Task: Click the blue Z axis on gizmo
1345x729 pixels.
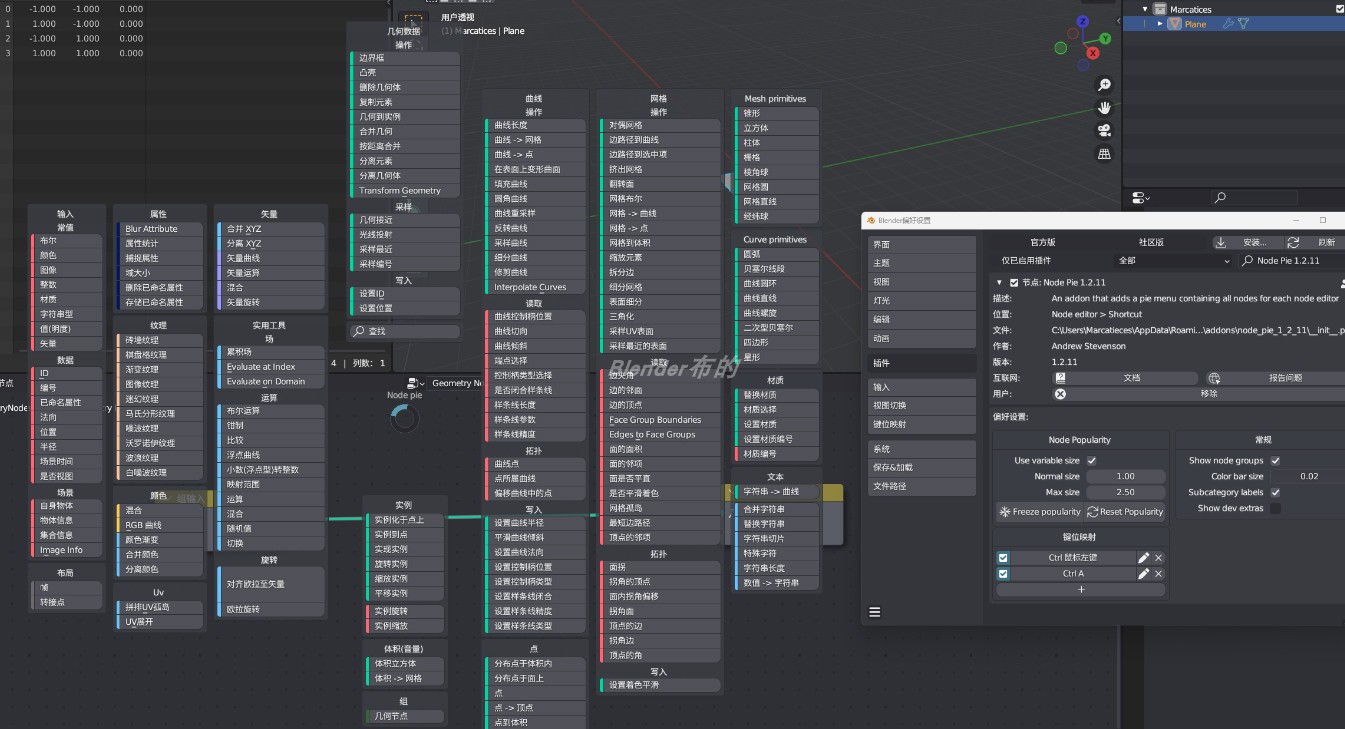Action: pos(1084,22)
